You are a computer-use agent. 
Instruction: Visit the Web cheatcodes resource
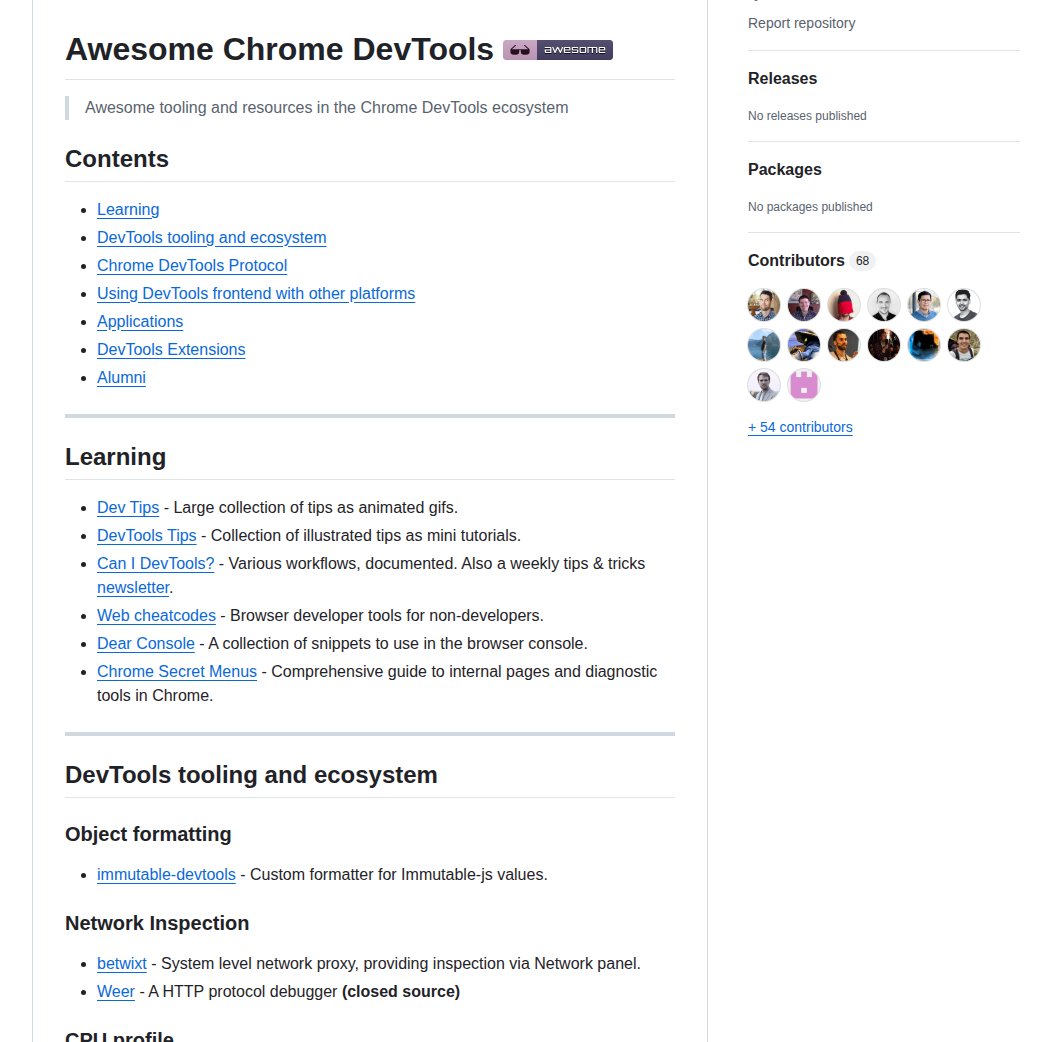tap(156, 615)
